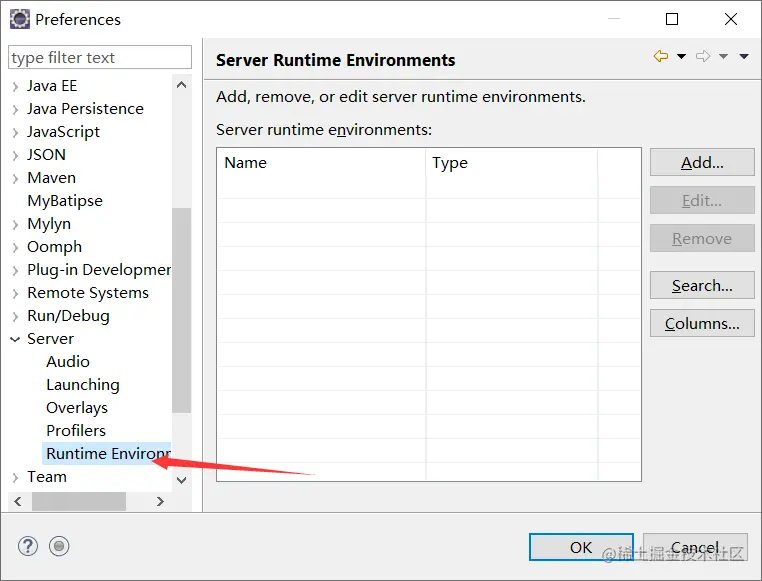Open the preferences view menu triangle
This screenshot has height=581, width=762.
pyautogui.click(x=744, y=56)
